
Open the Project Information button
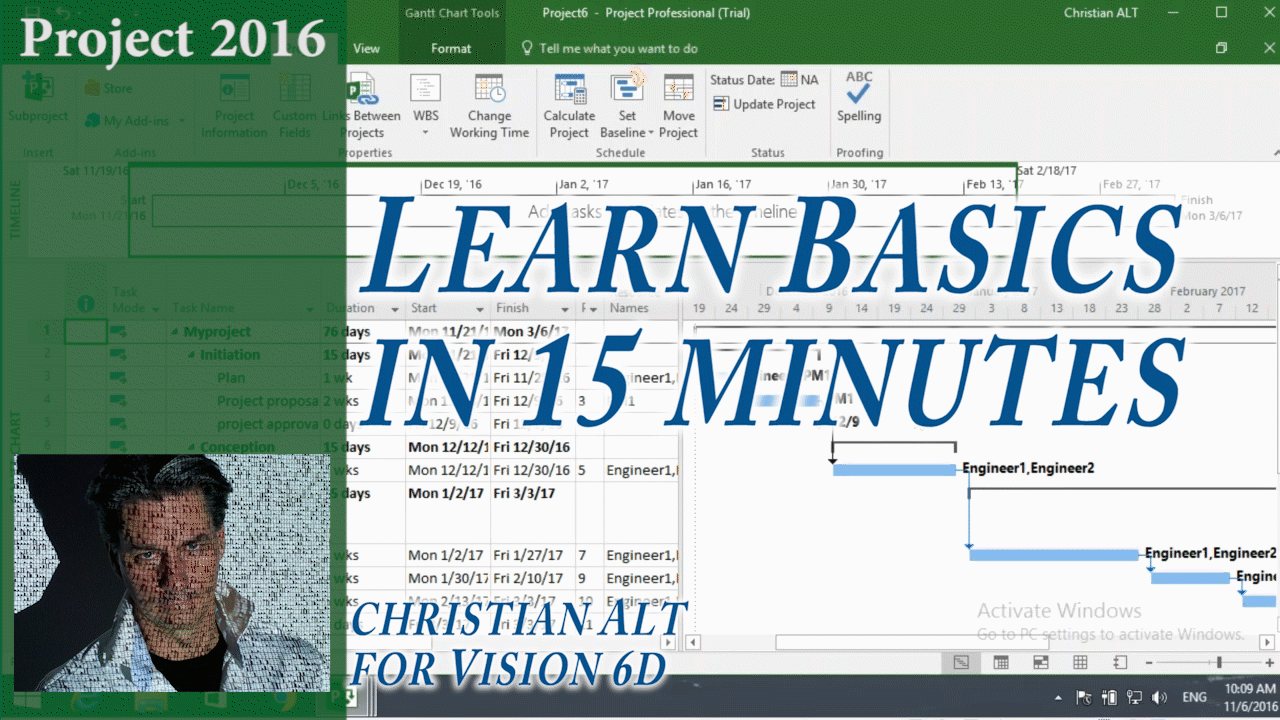(x=234, y=105)
